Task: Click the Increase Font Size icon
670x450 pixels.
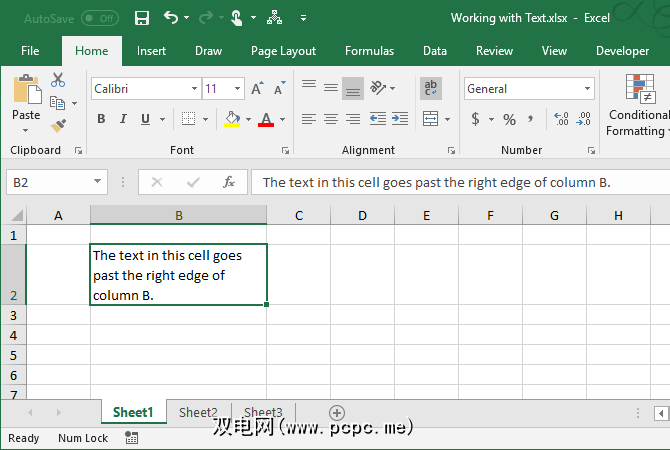Action: (257, 89)
